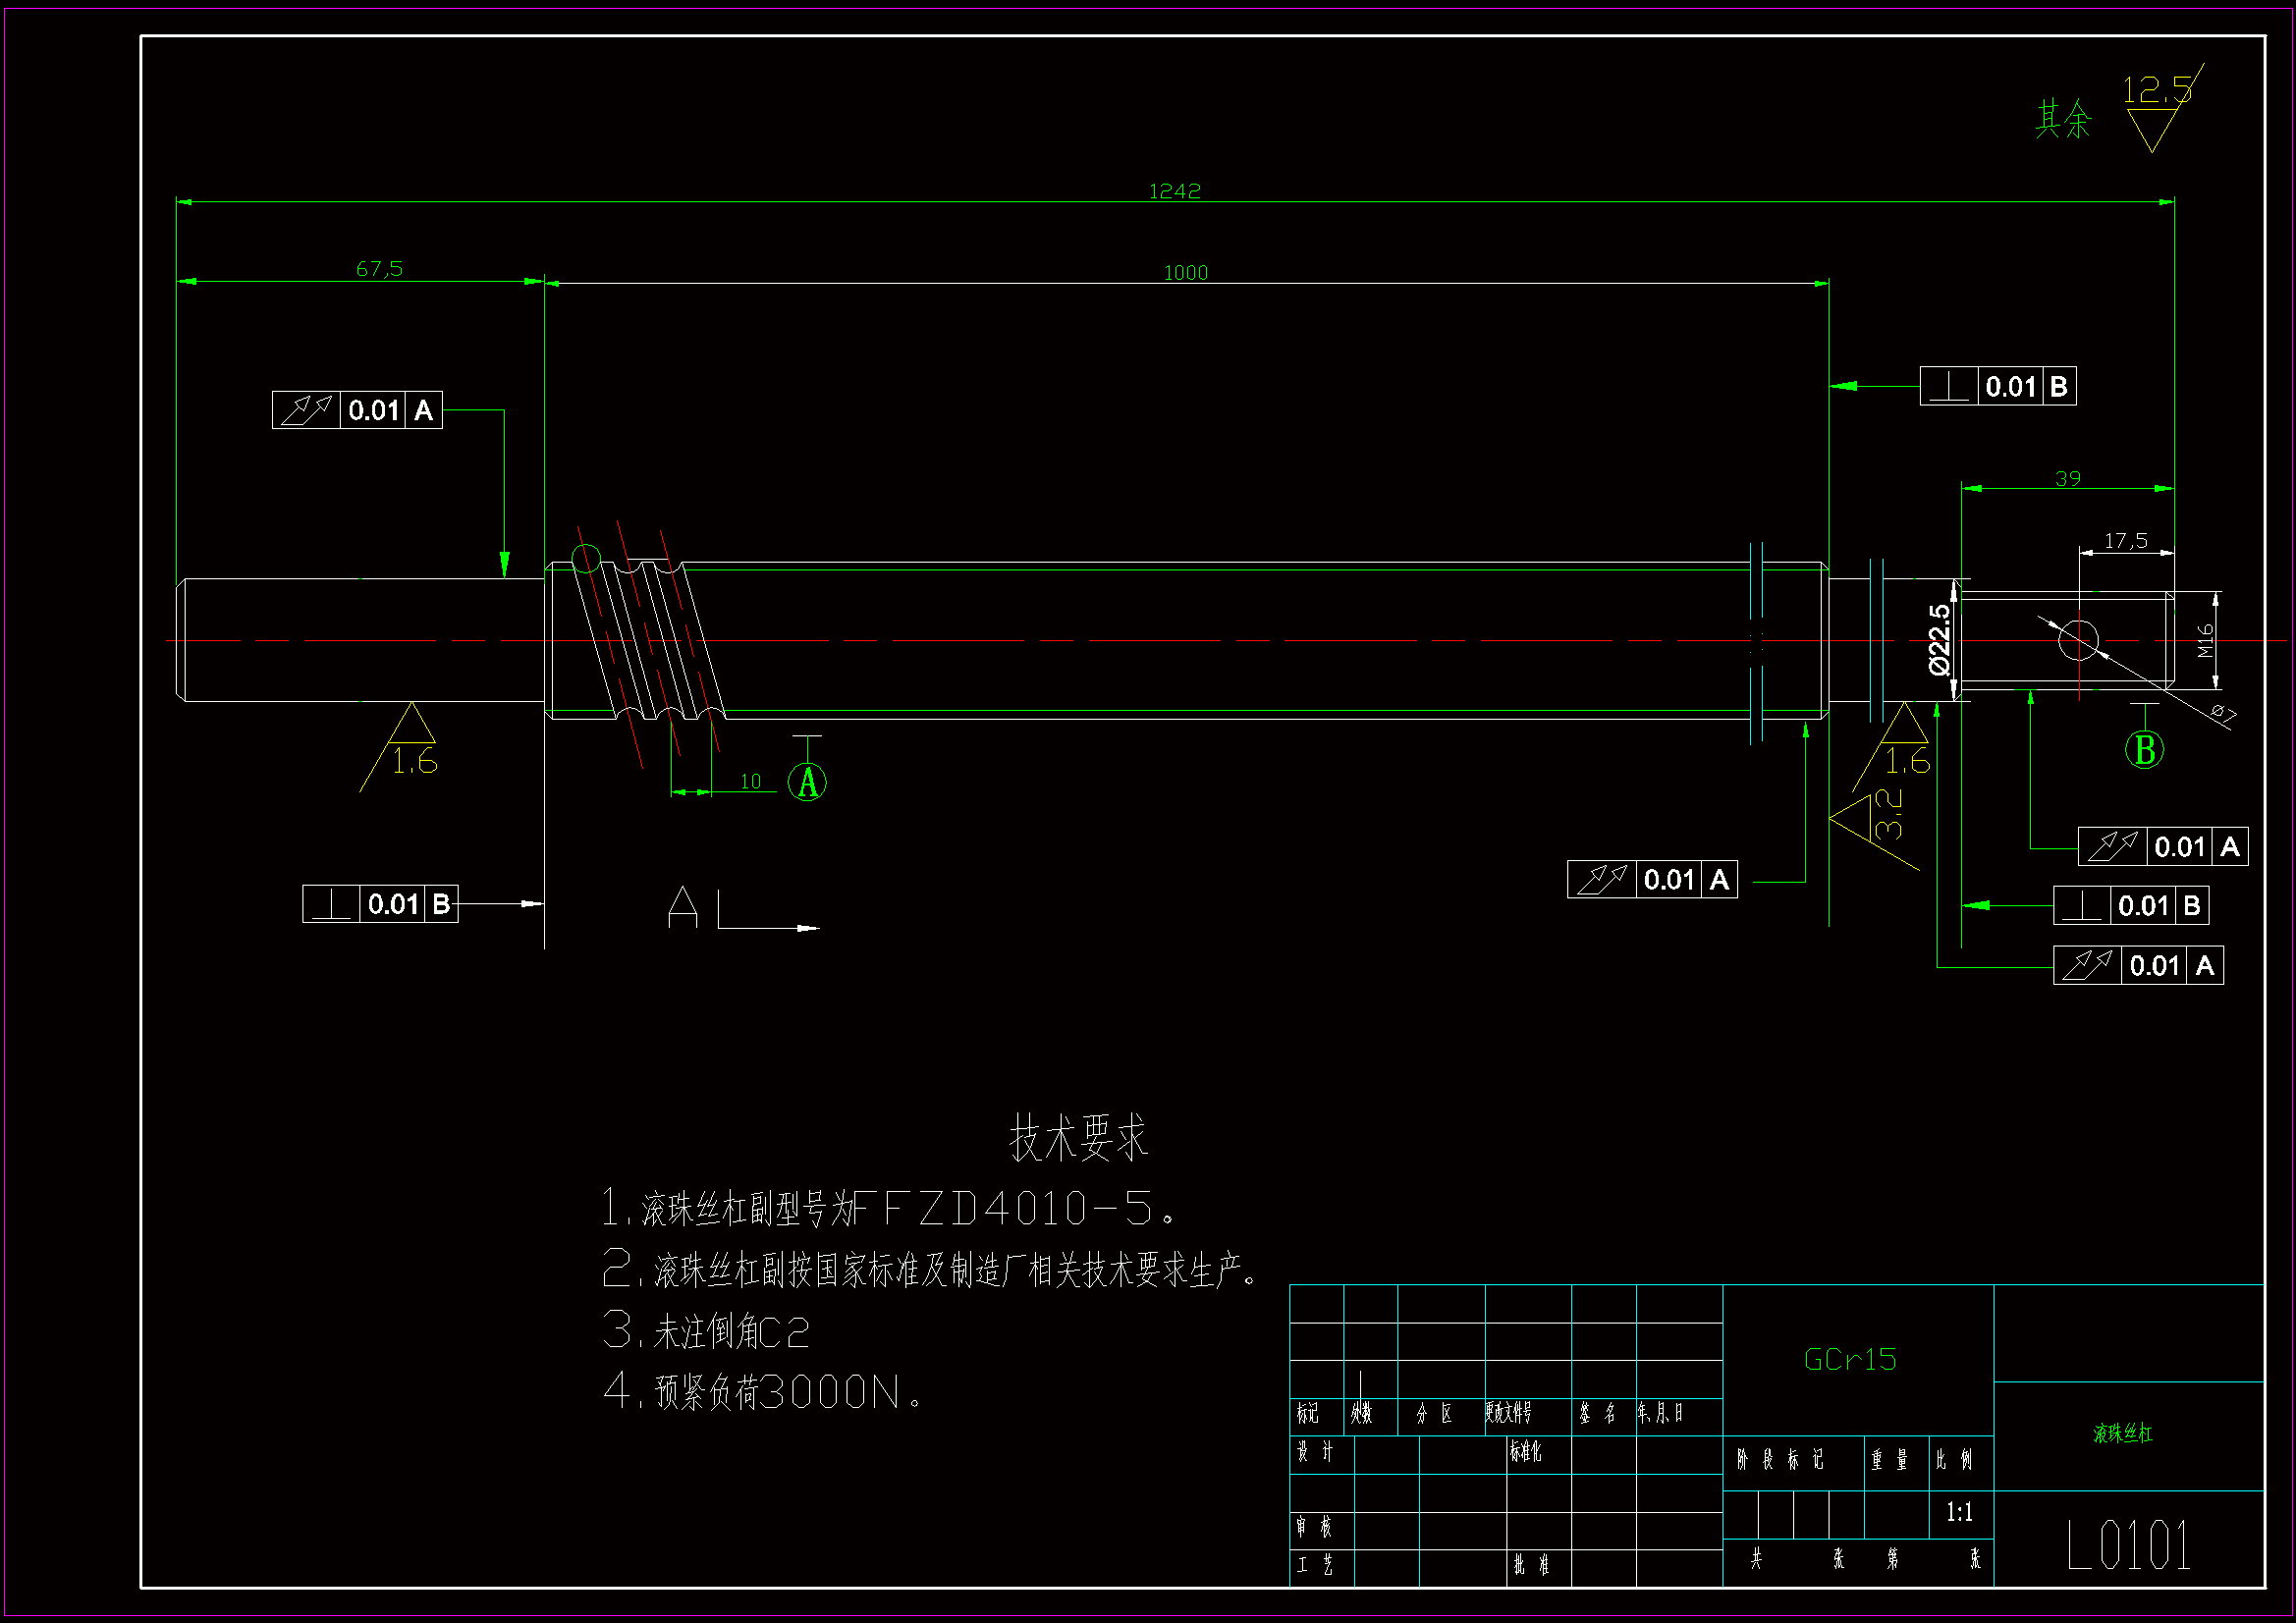The width and height of the screenshot is (2296, 1623).
Task: Click the 1:1 scale cell
Action: 1959,1512
